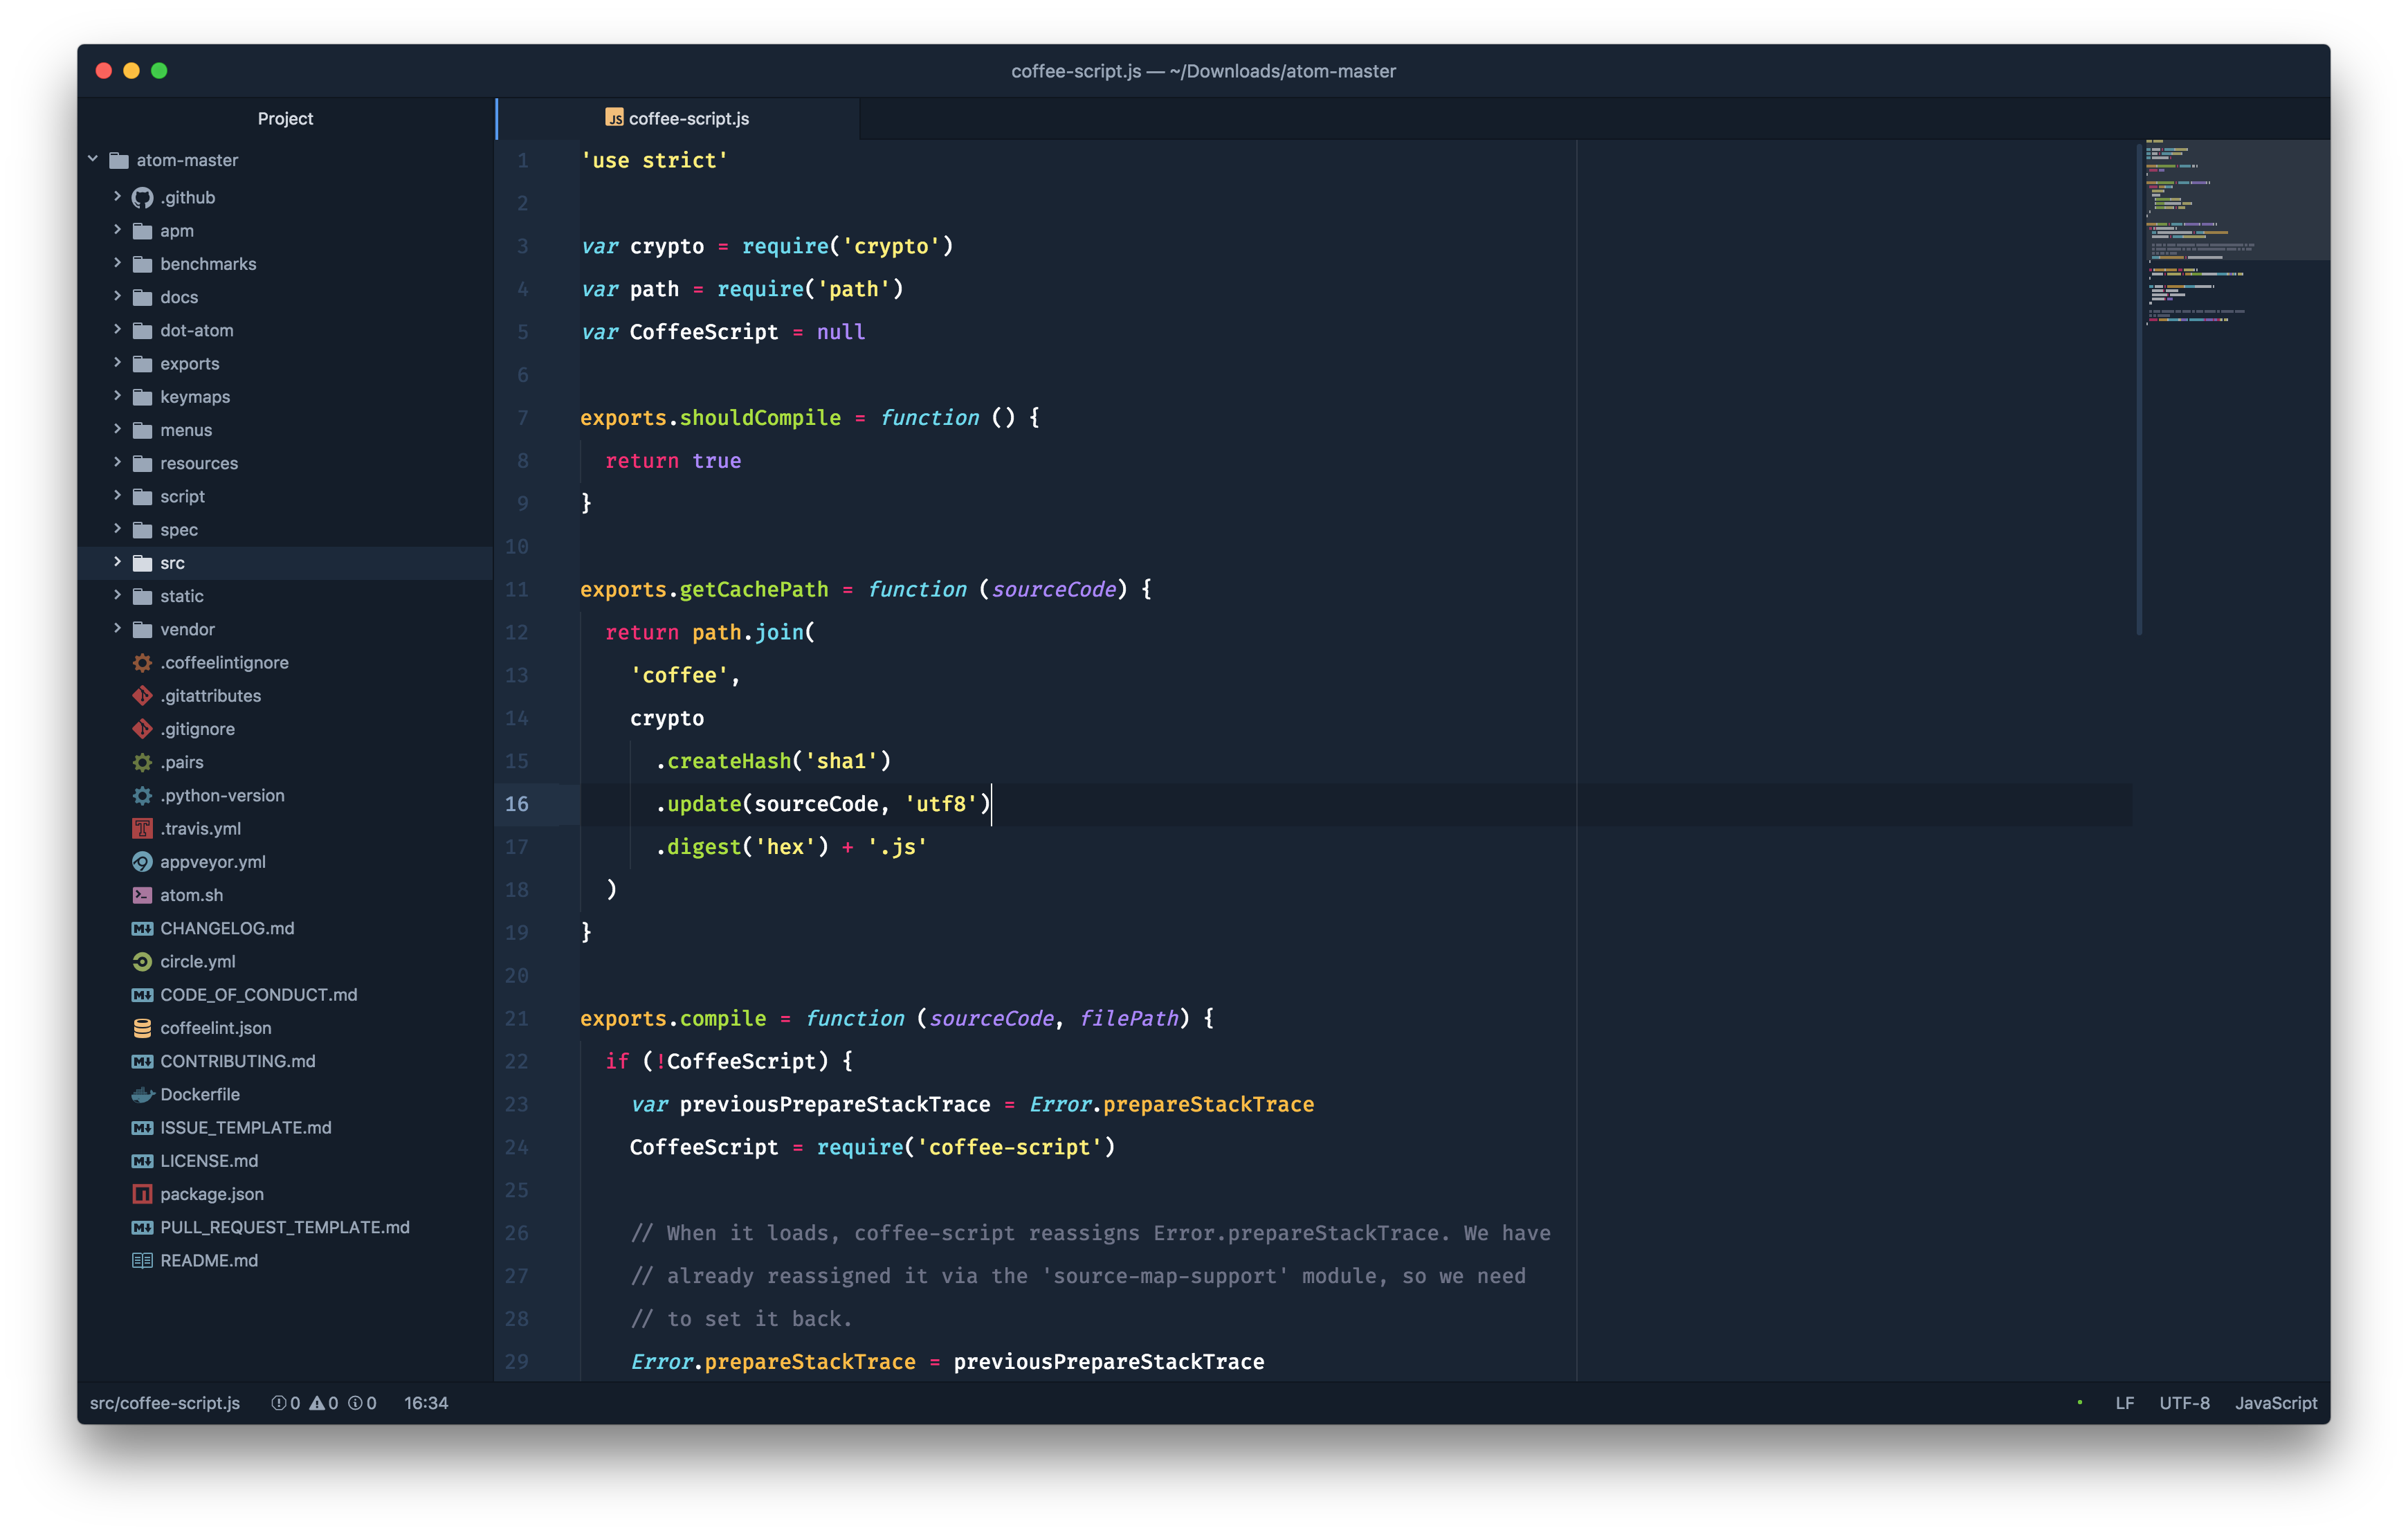Click the AppVeyor icon beside appveyor.yml
The width and height of the screenshot is (2408, 1535).
pyautogui.click(x=143, y=862)
